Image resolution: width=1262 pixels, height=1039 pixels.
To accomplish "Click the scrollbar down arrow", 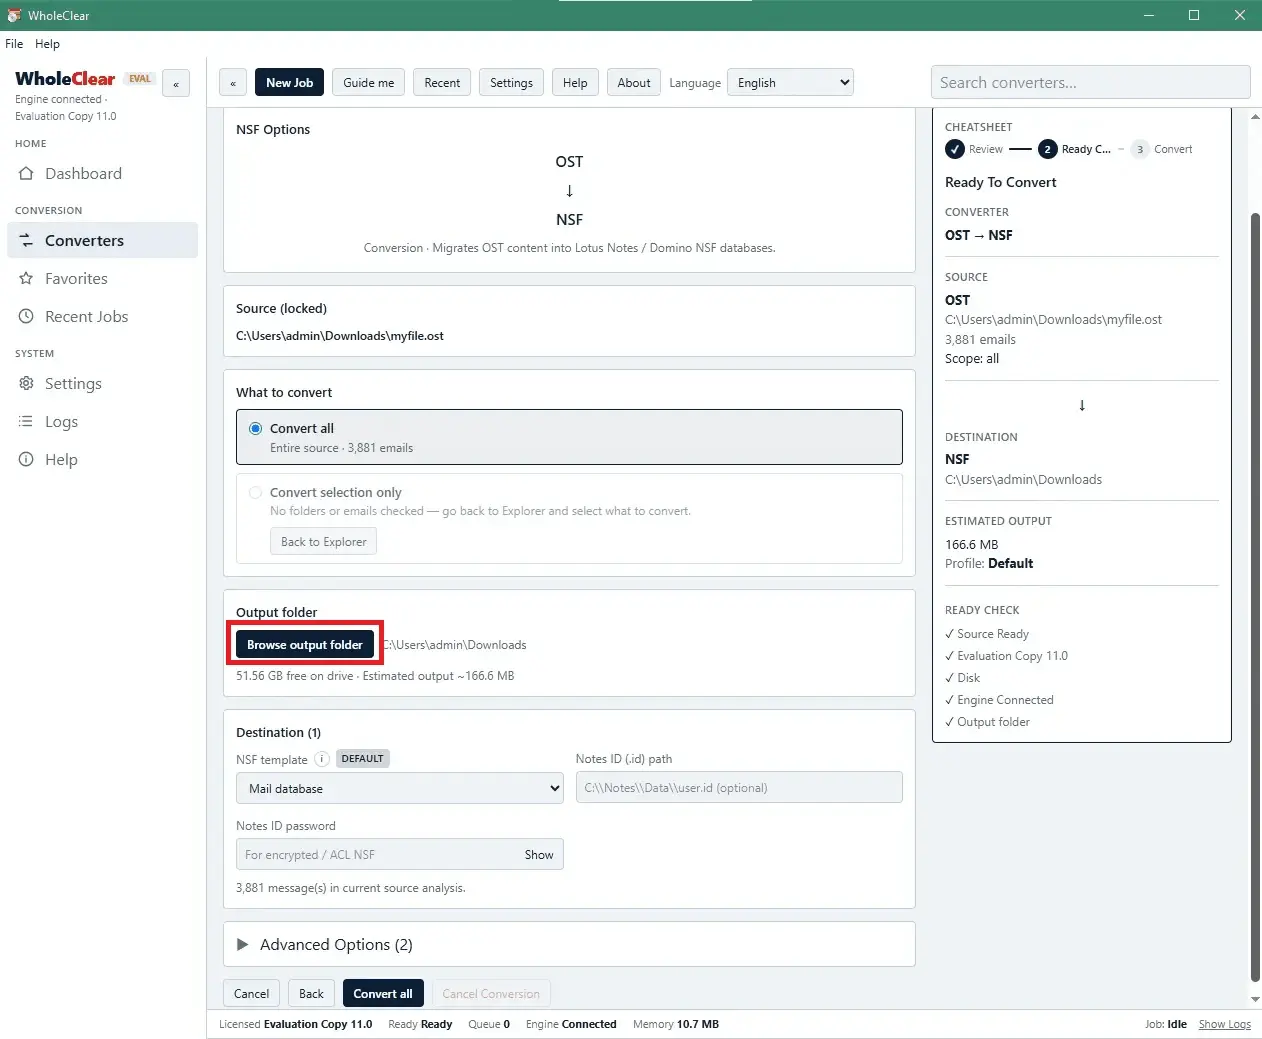I will [1255, 999].
